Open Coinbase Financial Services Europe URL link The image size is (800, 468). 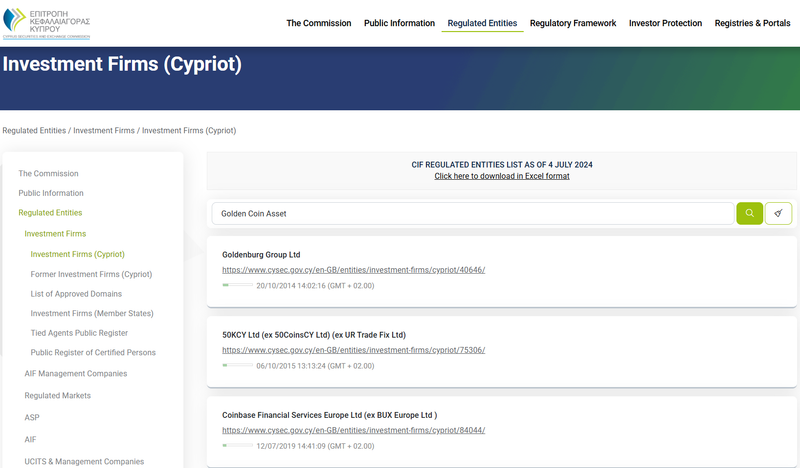click(x=353, y=430)
